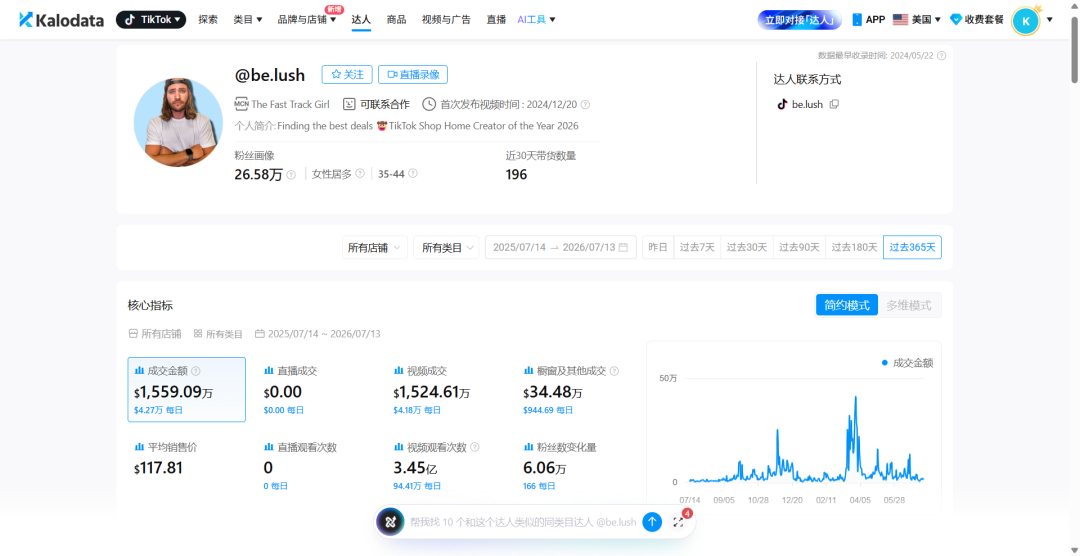Click the help icon beside 数据最早收录时间

click(x=942, y=56)
